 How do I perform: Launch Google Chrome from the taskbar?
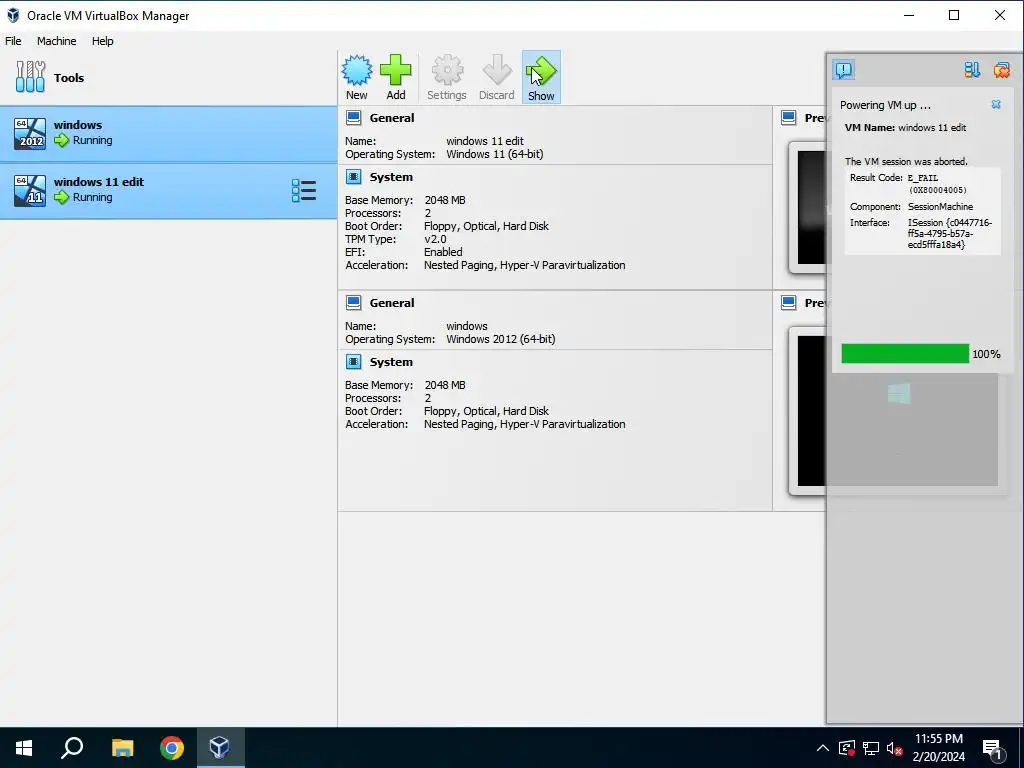[x=172, y=748]
